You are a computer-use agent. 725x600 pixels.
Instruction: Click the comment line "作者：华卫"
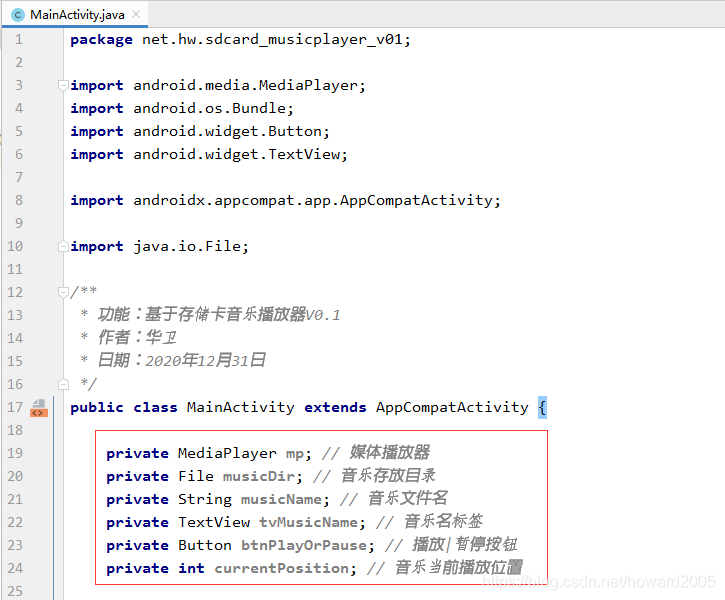point(137,337)
